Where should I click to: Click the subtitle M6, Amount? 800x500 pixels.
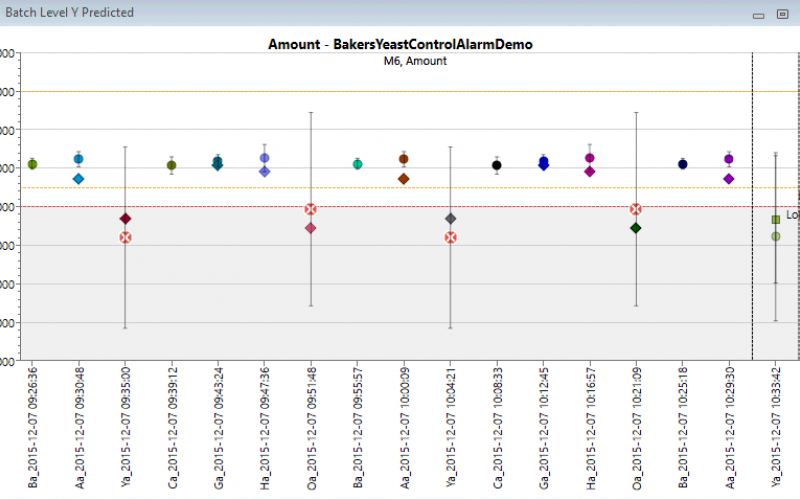[415, 61]
